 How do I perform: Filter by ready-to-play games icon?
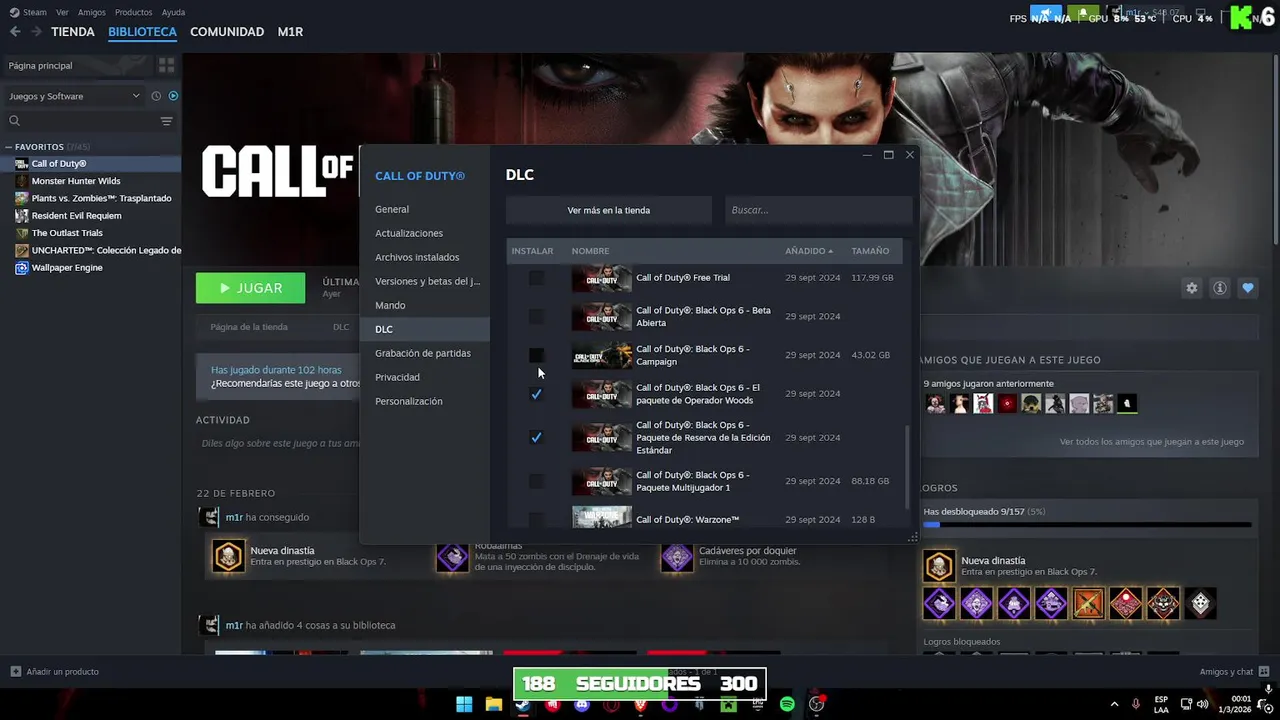[173, 96]
